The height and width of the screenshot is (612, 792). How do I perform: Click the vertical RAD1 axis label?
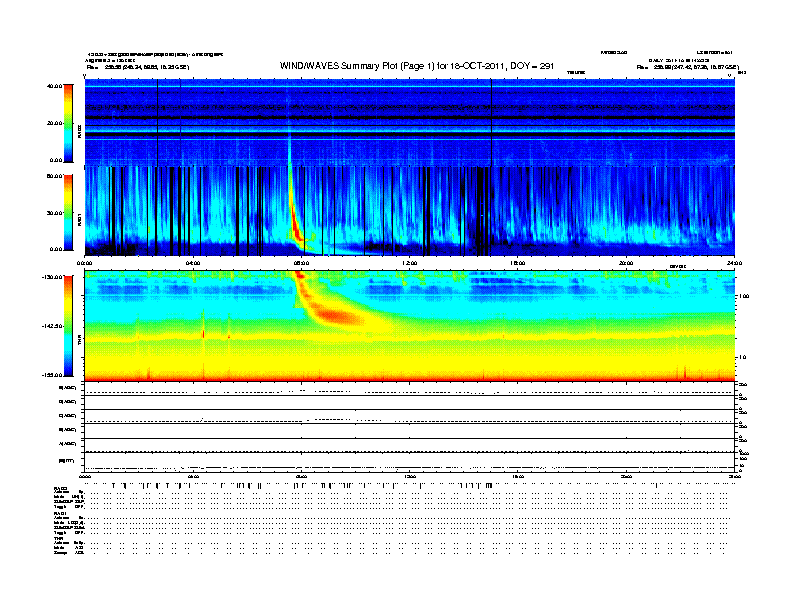click(79, 219)
